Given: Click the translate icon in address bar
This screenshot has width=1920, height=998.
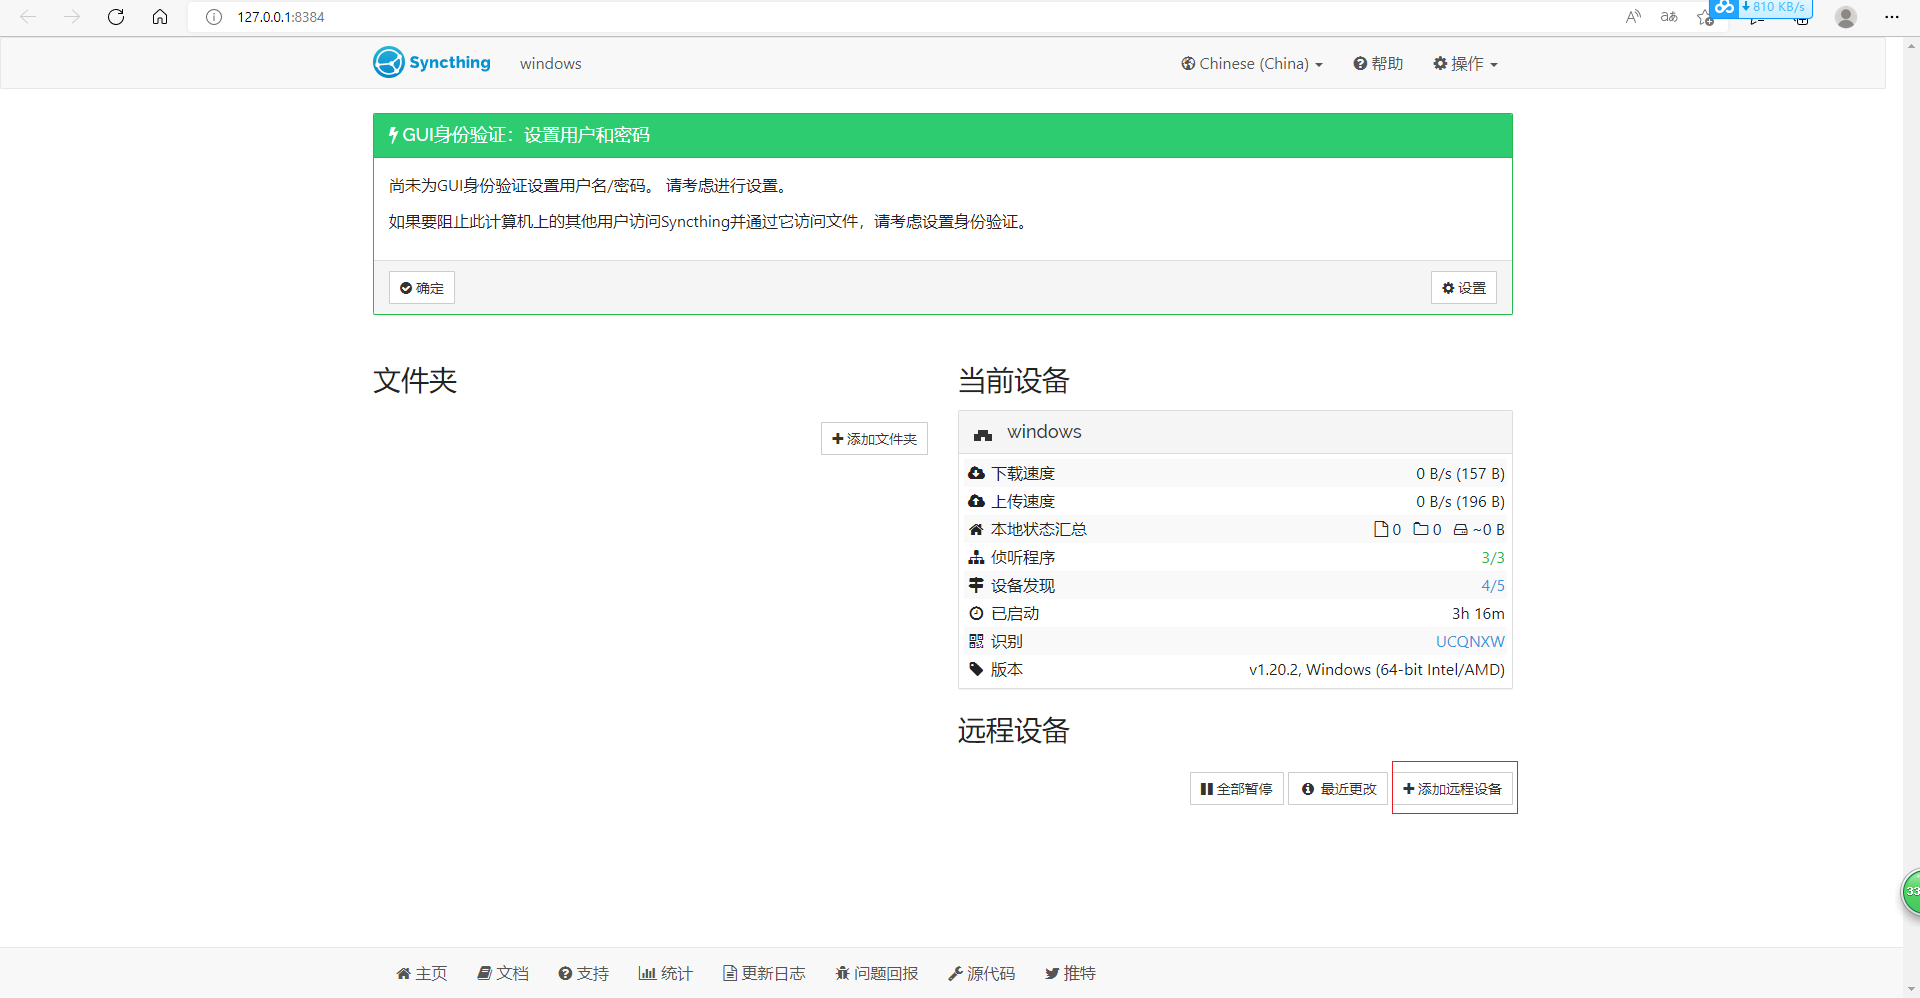Looking at the screenshot, I should [1669, 17].
